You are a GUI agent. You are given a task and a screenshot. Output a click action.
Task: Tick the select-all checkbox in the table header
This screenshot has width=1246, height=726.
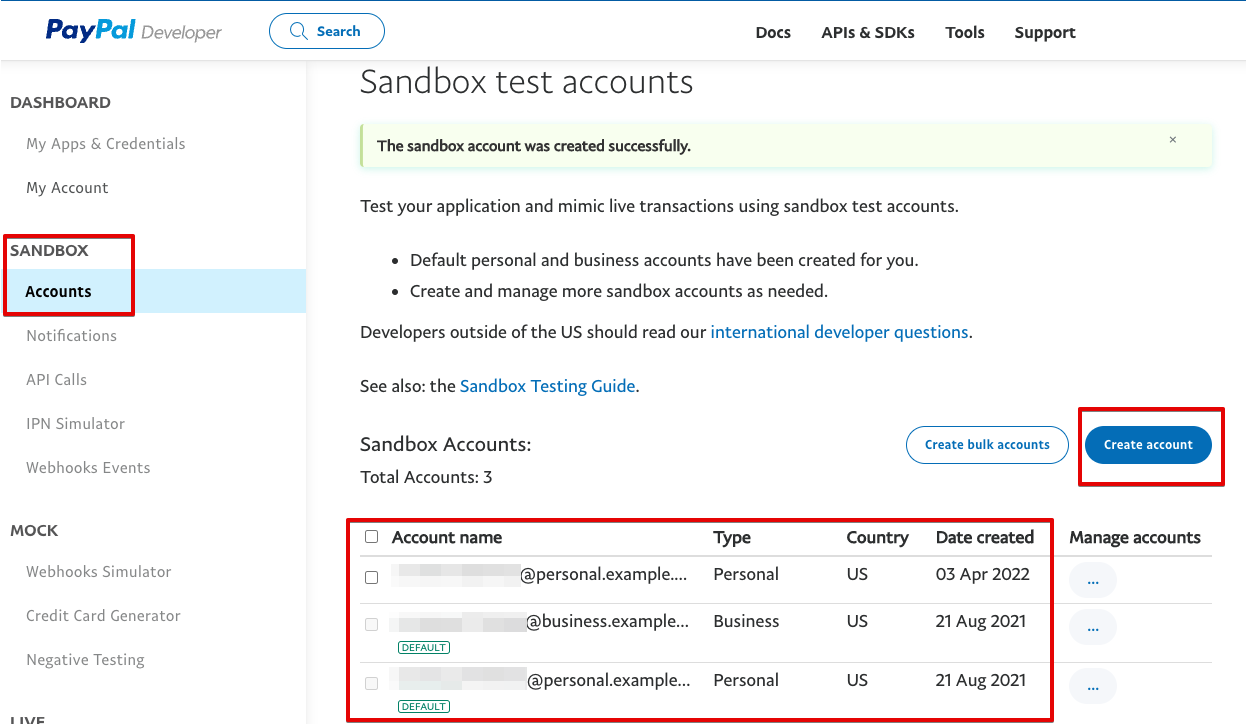click(x=372, y=537)
